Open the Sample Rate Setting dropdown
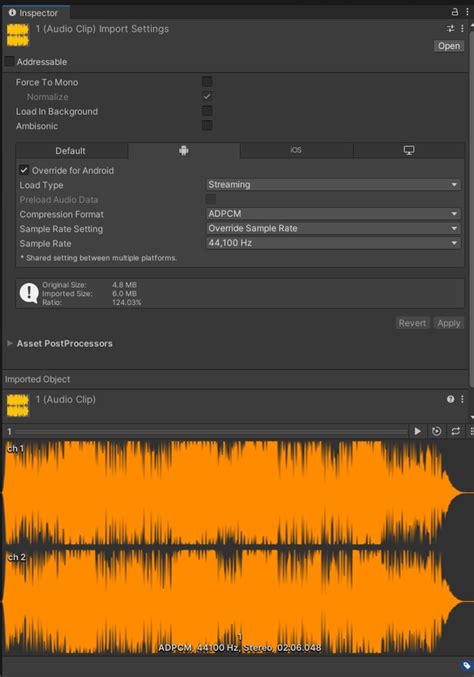The width and height of the screenshot is (474, 677). 333,228
